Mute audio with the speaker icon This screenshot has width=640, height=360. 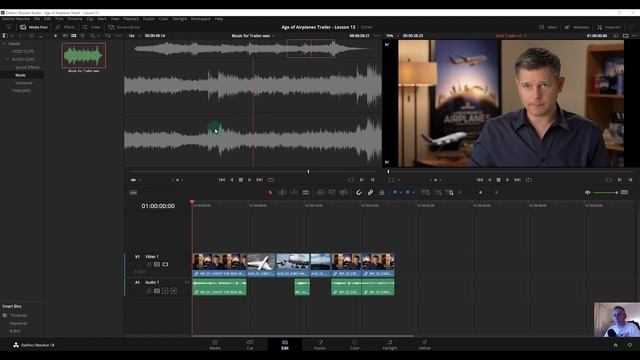tap(588, 192)
